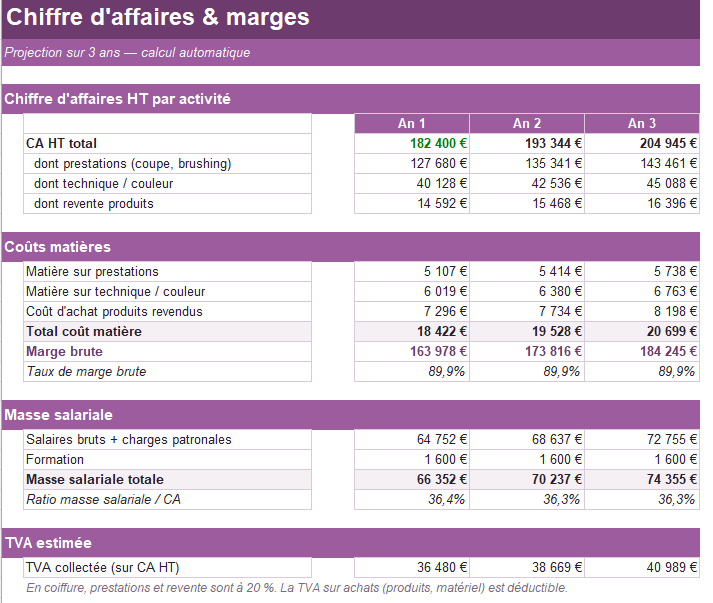Image resolution: width=713 pixels, height=603 pixels.
Task: Select 'dont revente produits' label
Action: pyautogui.click(x=167, y=203)
